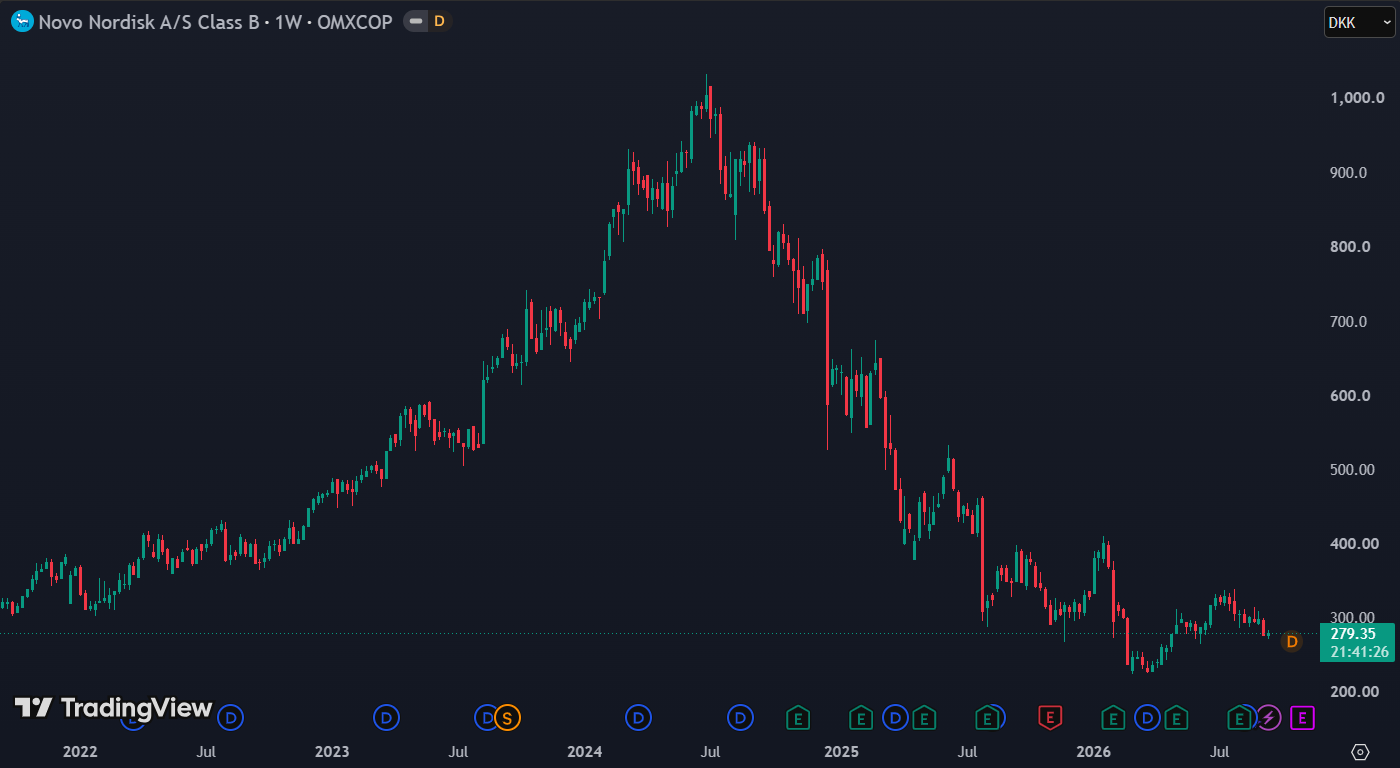This screenshot has width=1400, height=768.
Task: Click the 2025 label on time axis
Action: [x=841, y=751]
